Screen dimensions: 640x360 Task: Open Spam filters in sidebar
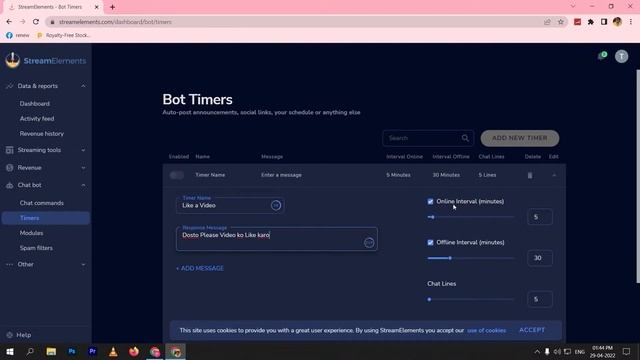click(36, 248)
